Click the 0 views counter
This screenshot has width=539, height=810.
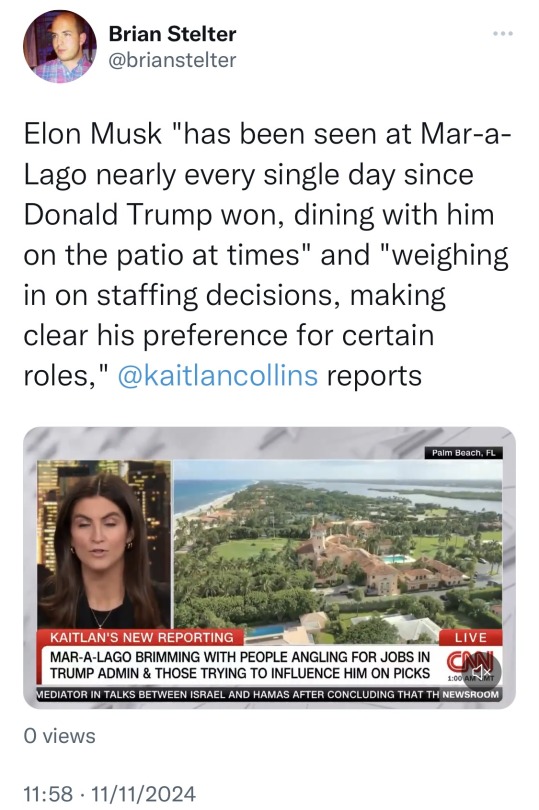click(59, 736)
